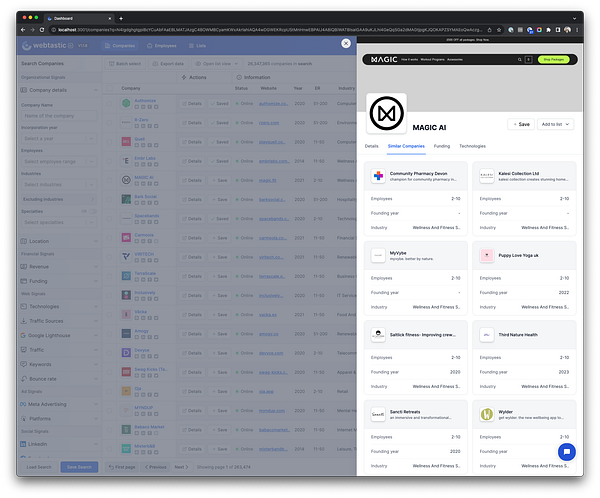The image size is (600, 498).
Task: Save the MAGIC AI company
Action: 521,124
